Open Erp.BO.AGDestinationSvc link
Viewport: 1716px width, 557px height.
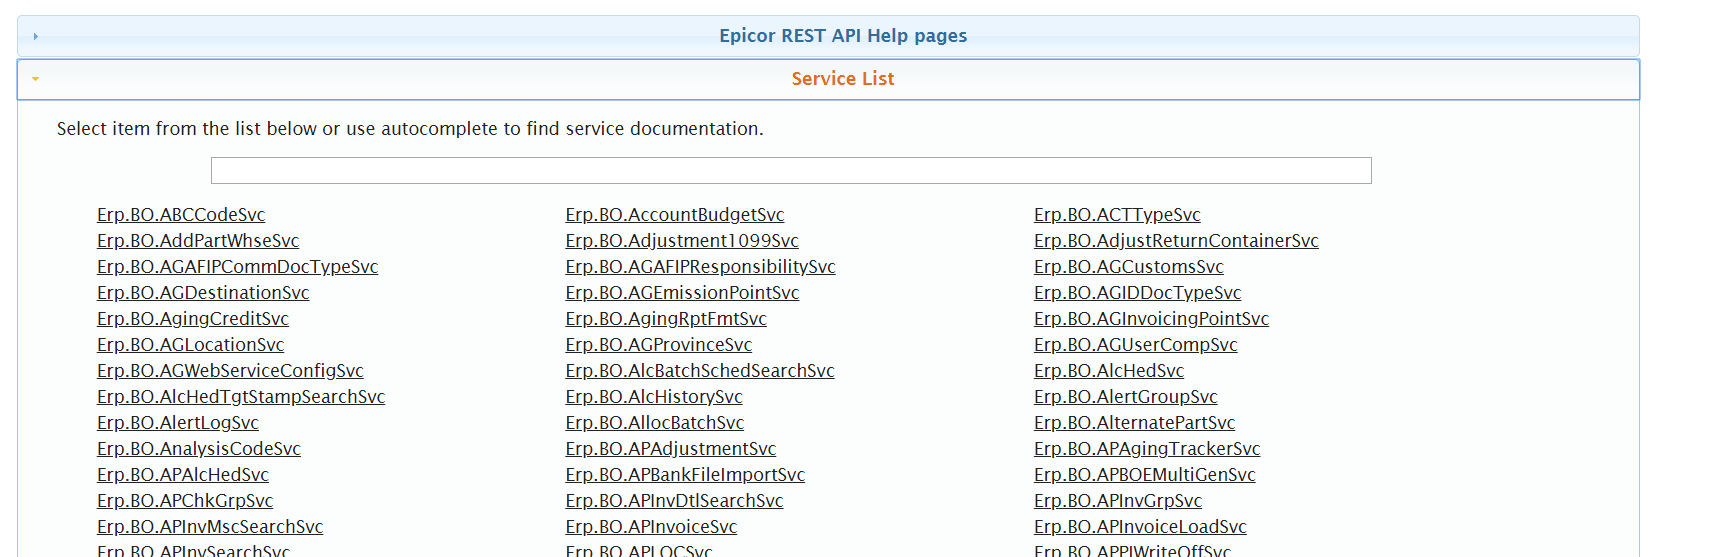[x=203, y=293]
